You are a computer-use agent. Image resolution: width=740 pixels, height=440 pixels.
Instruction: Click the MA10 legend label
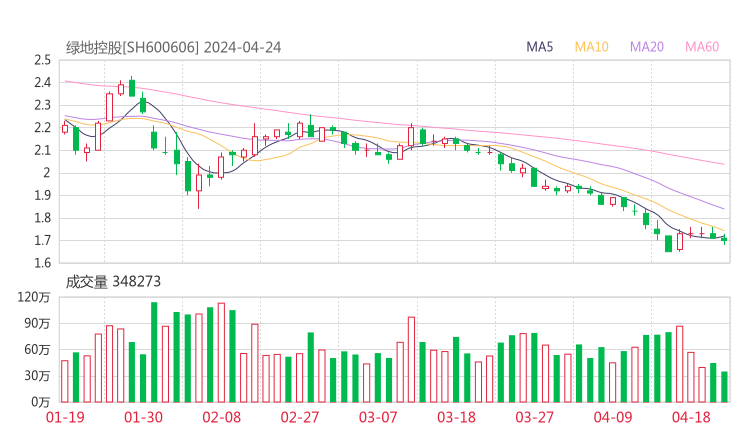point(591,47)
